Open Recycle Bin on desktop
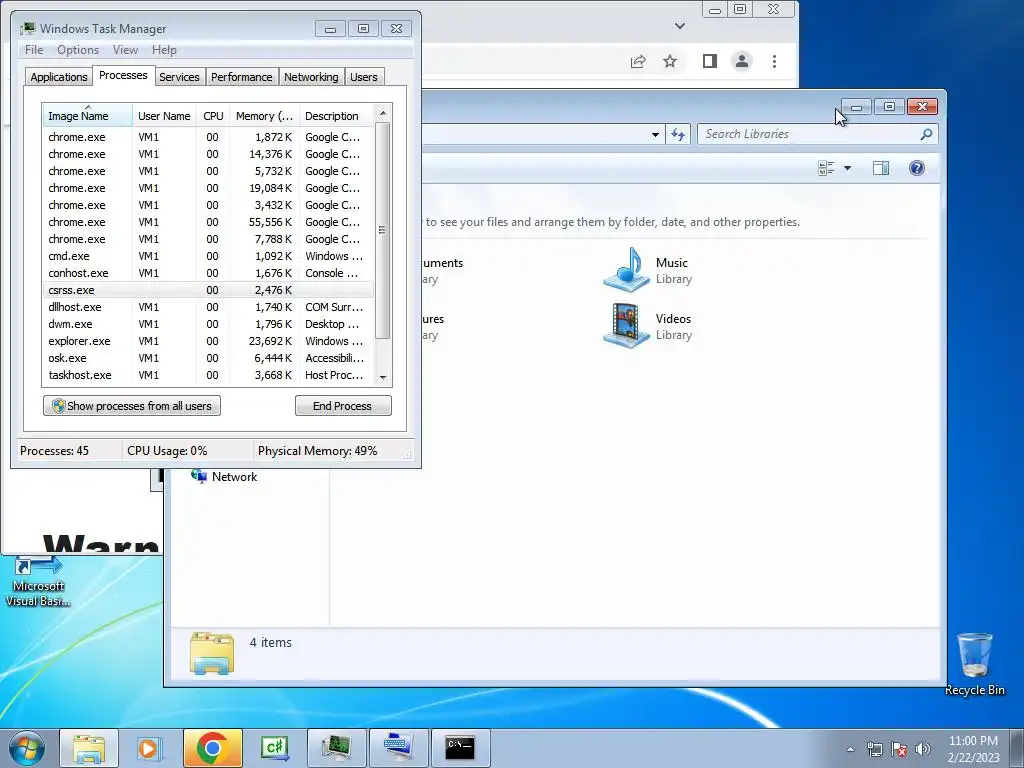1024x768 pixels. click(x=974, y=664)
